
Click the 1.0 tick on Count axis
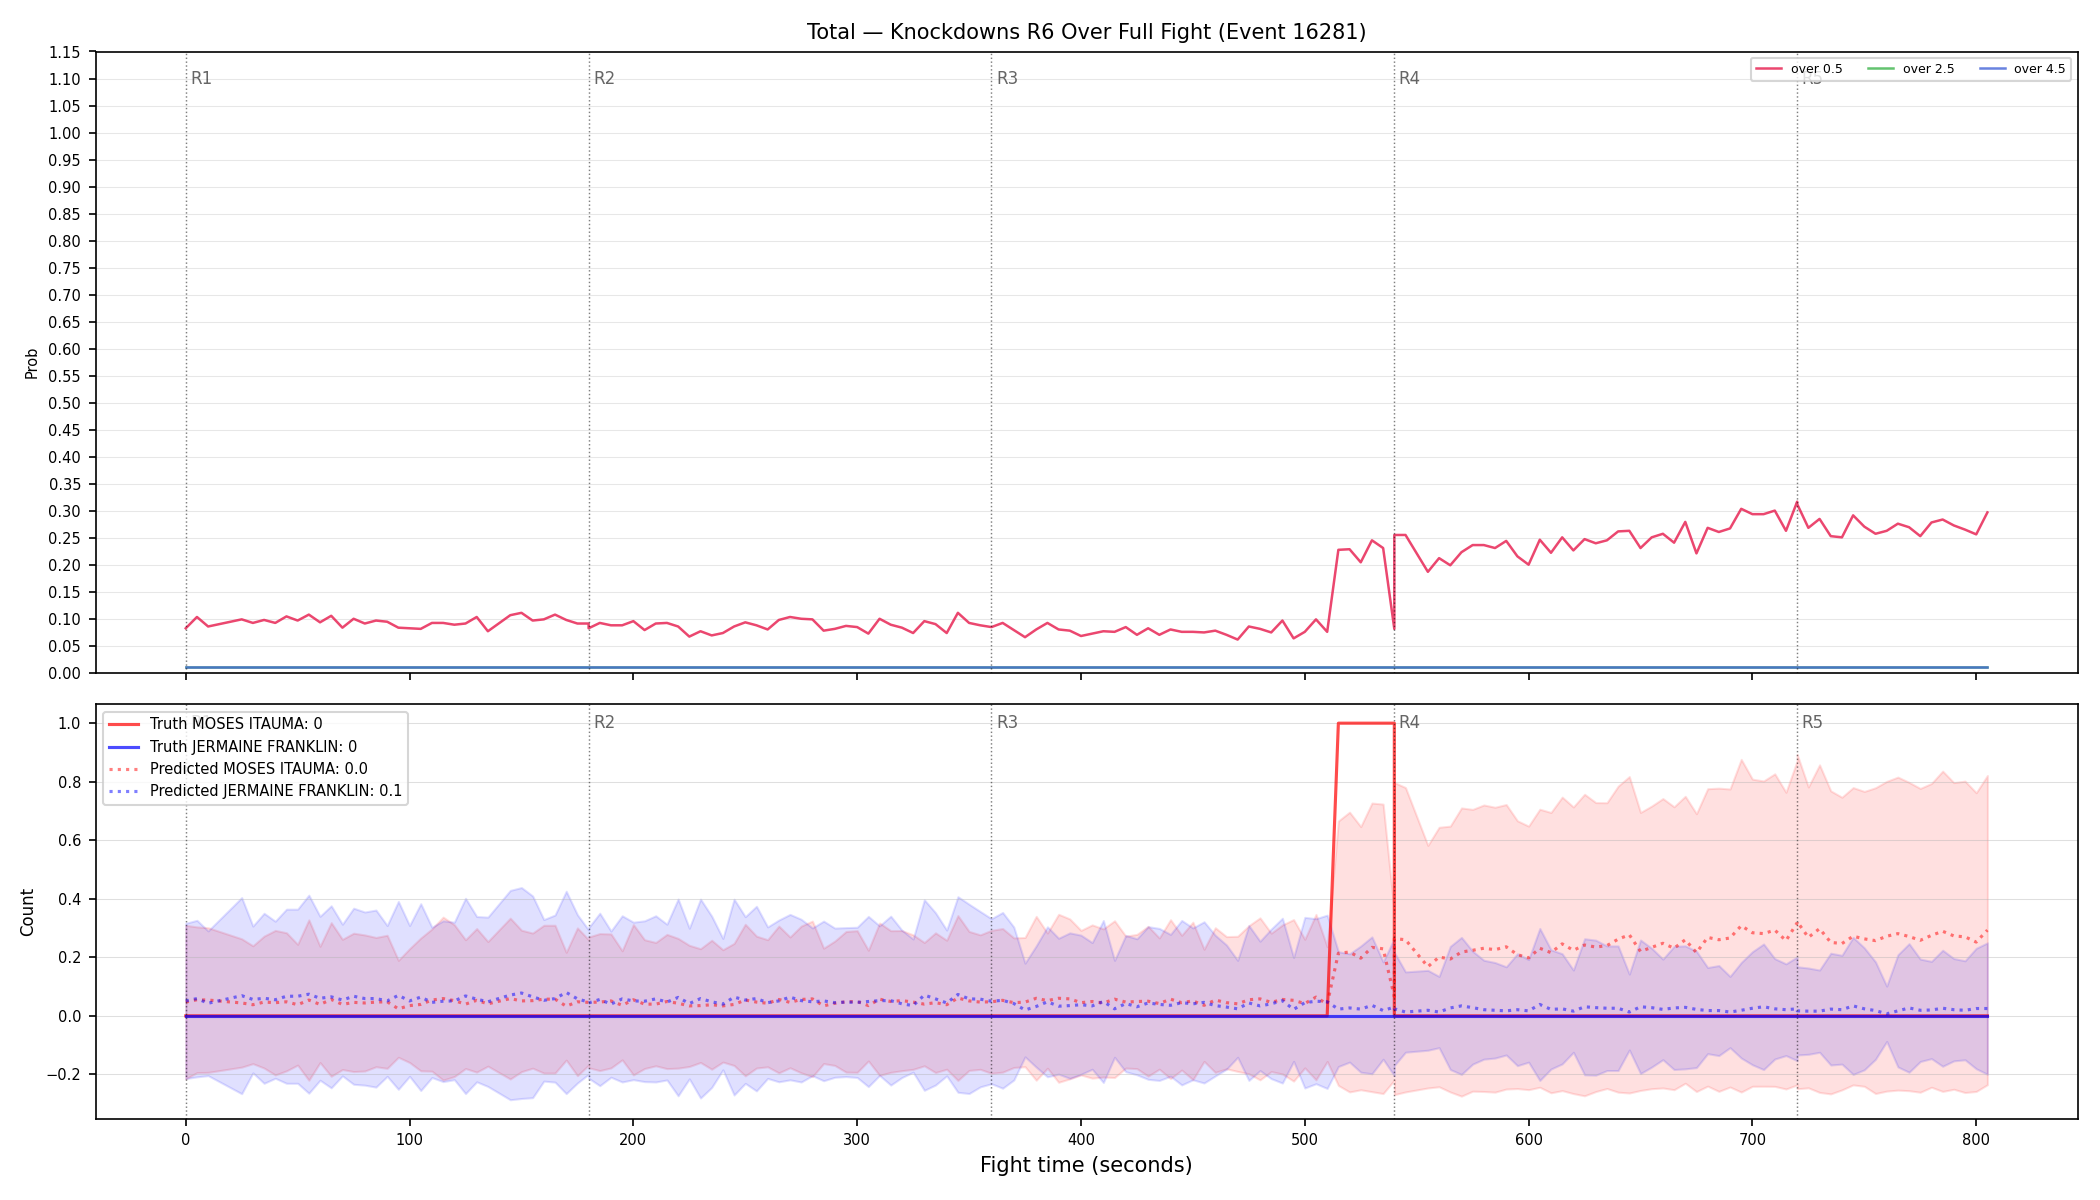tap(70, 723)
